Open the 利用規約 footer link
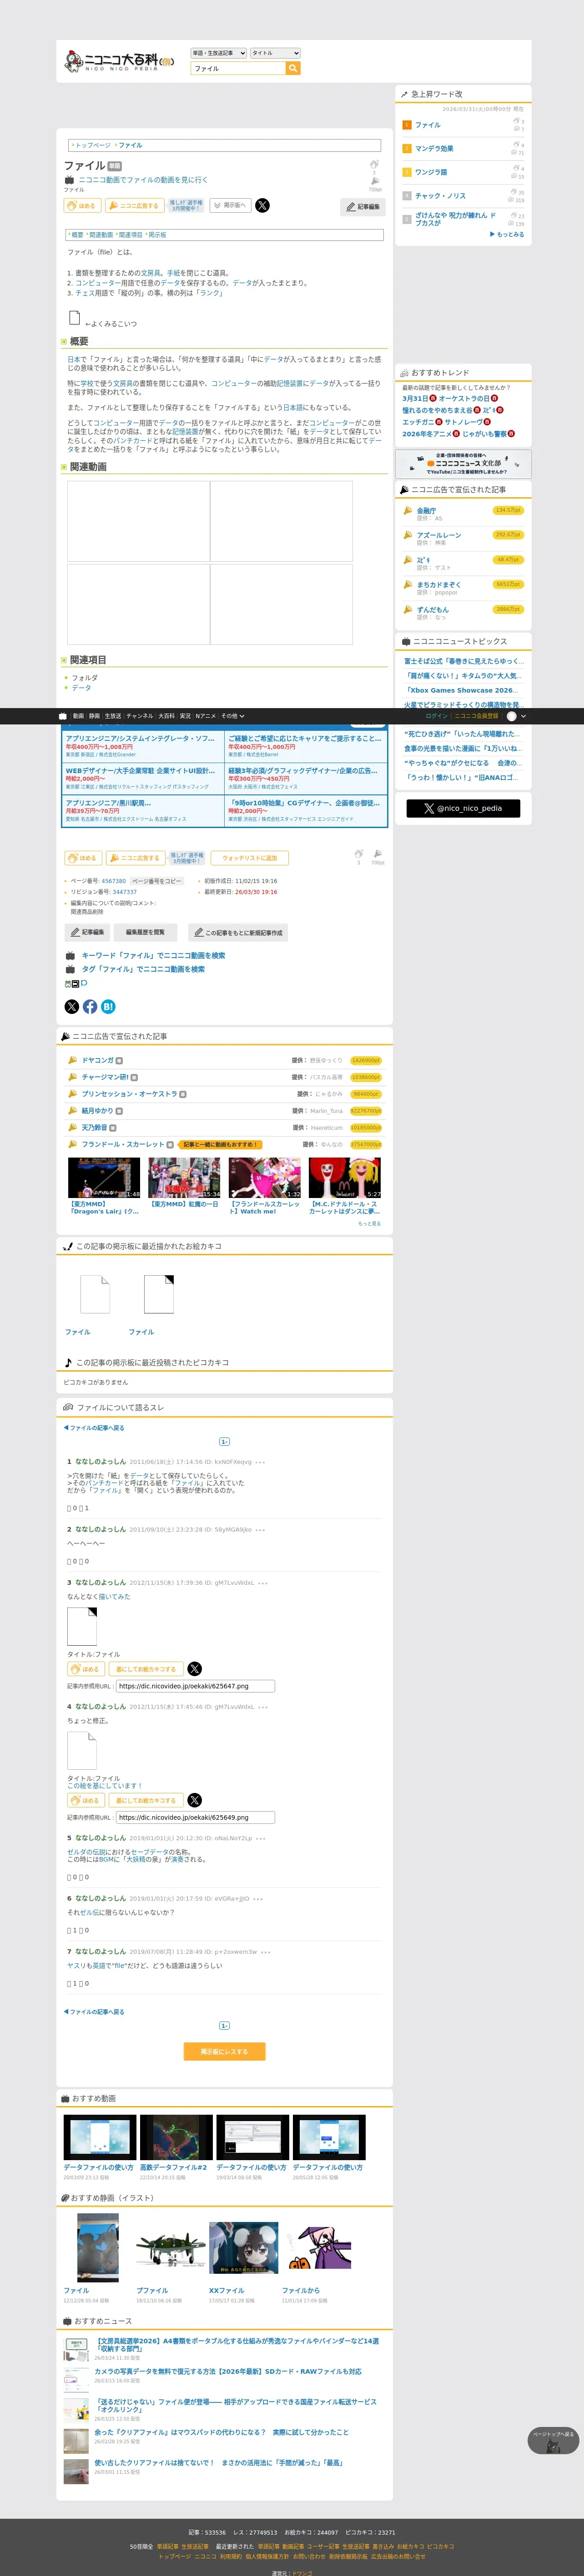This screenshot has height=2576, width=584. tap(231, 2556)
